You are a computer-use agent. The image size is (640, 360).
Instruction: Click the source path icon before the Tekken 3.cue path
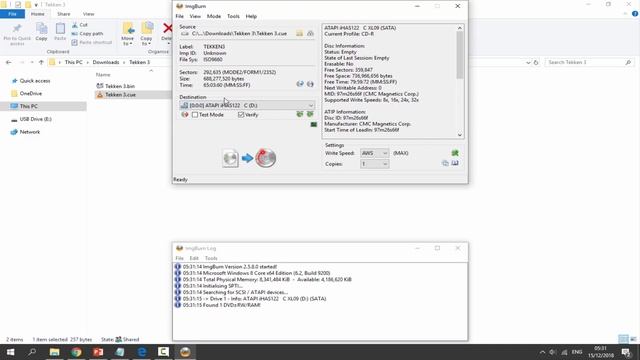coord(185,33)
